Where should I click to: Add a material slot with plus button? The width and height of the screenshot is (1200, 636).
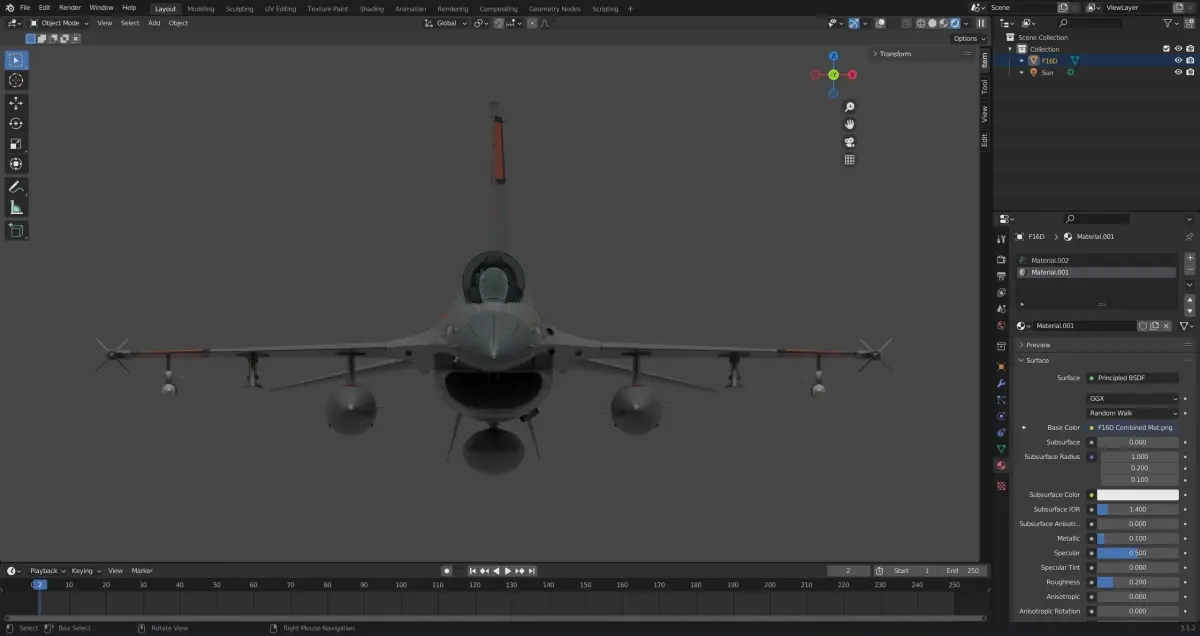point(1190,258)
